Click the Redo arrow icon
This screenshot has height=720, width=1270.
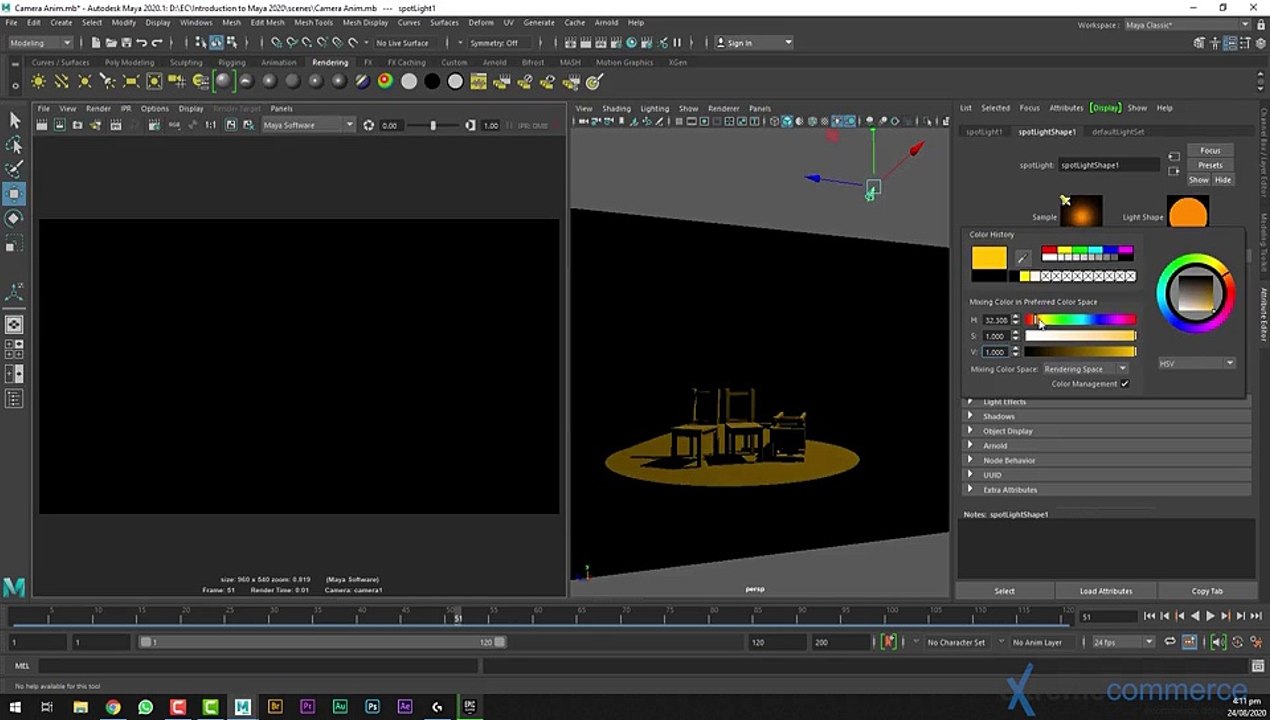(157, 43)
